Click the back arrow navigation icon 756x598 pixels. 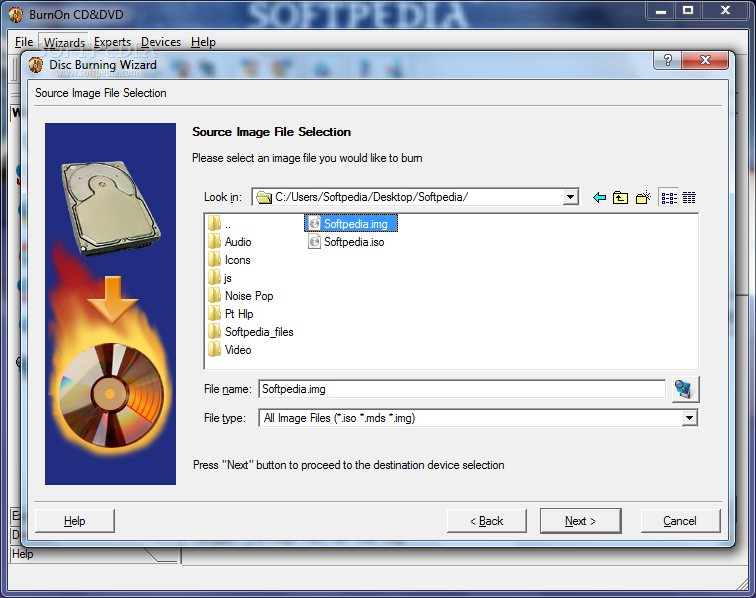pyautogui.click(x=599, y=197)
